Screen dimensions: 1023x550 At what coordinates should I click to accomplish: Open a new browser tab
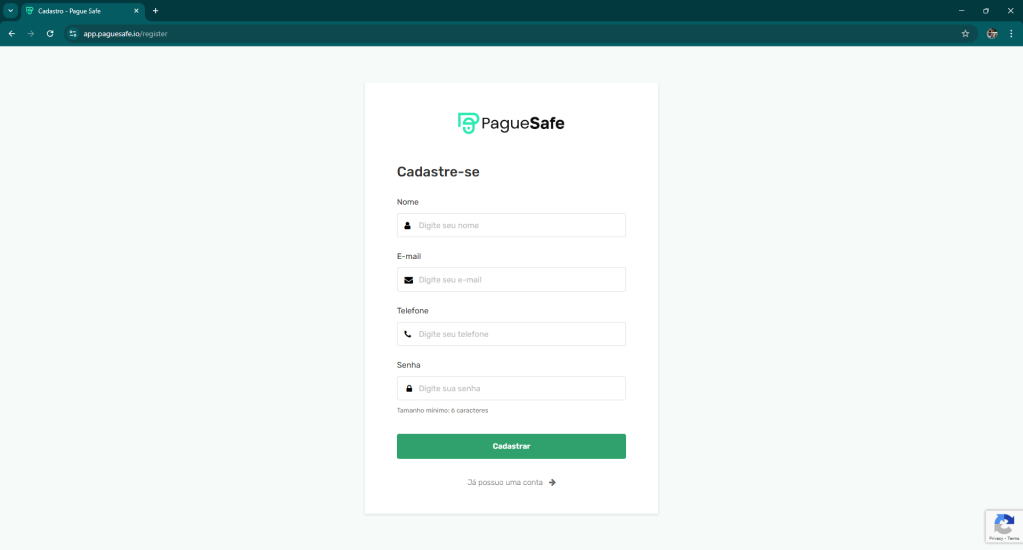click(155, 10)
